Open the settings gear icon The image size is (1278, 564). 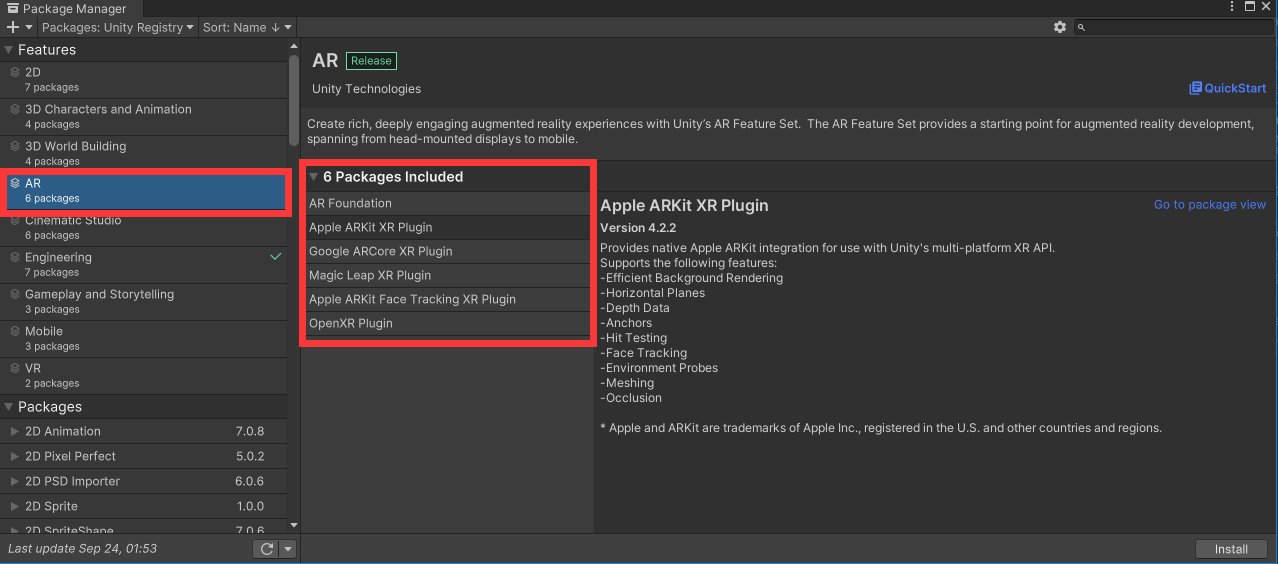pos(1060,27)
